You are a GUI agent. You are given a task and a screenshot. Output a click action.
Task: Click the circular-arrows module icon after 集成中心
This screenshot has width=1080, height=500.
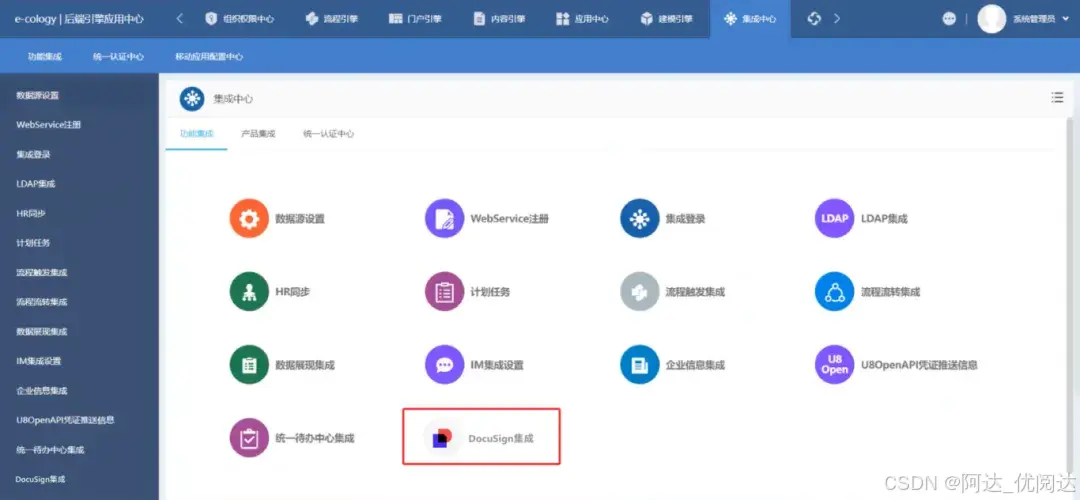point(814,19)
